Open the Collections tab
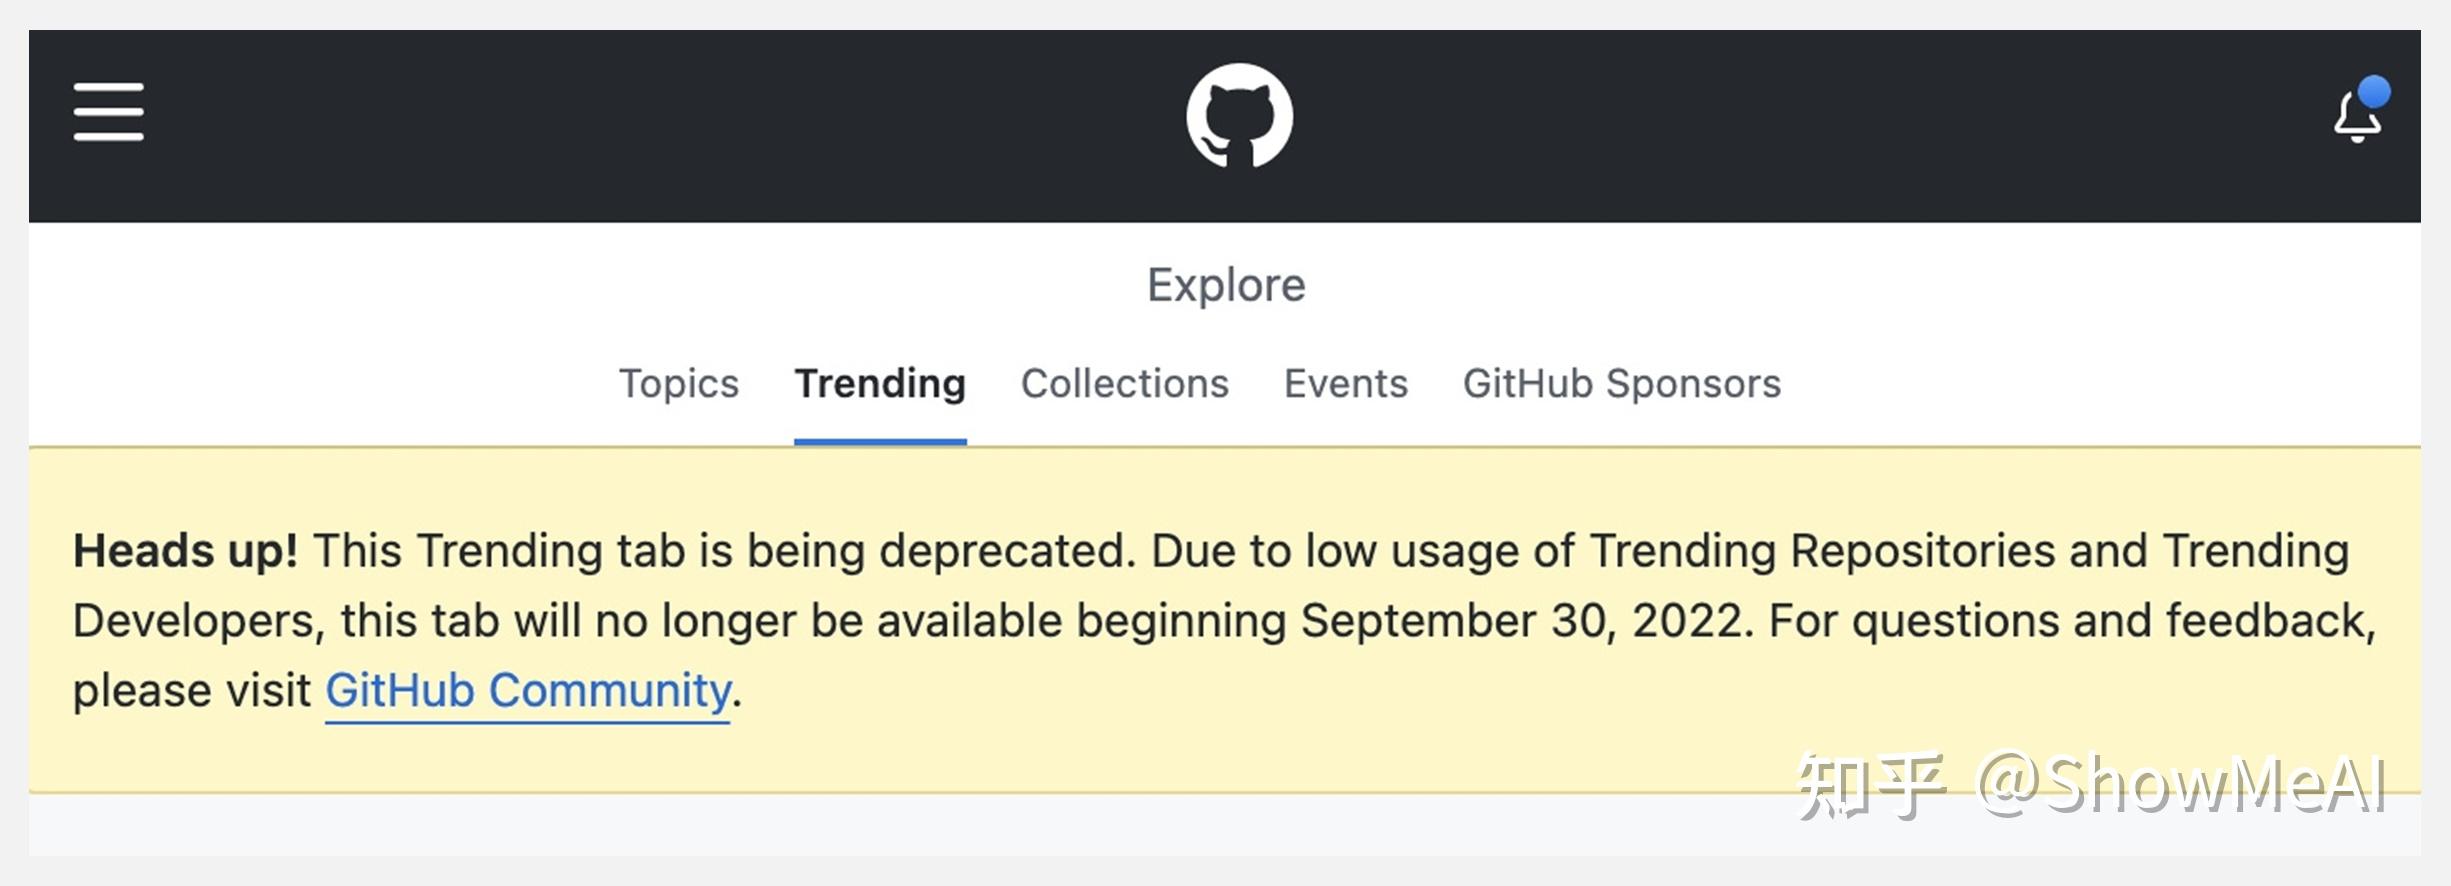 pyautogui.click(x=1123, y=383)
